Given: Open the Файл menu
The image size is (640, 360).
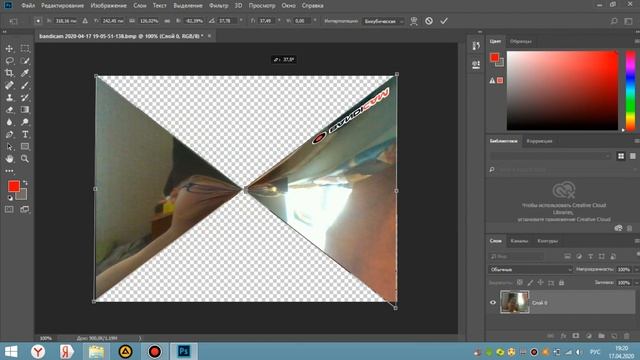Looking at the screenshot, I should (28, 6).
